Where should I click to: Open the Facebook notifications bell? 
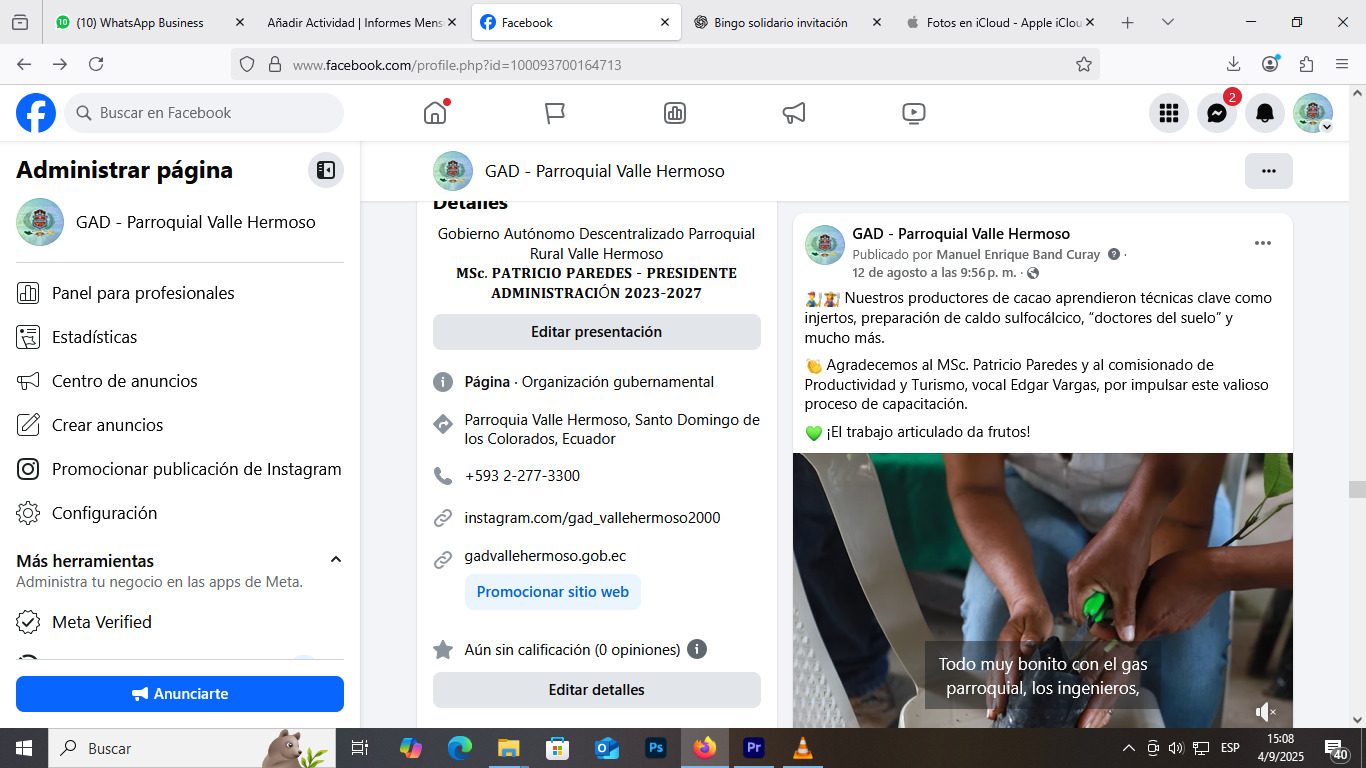[1265, 113]
